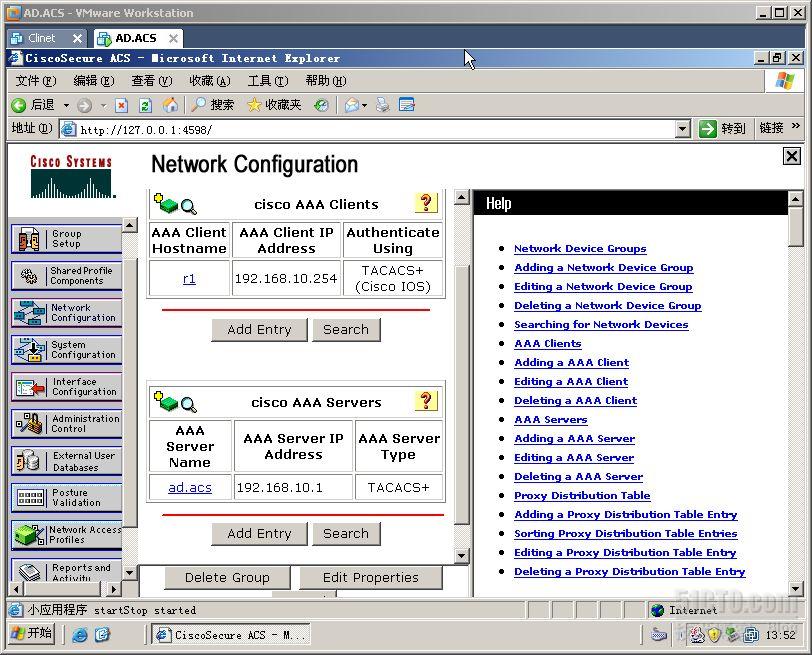
Task: Click CiscoSecure ACS taskbar button
Action: [x=231, y=634]
